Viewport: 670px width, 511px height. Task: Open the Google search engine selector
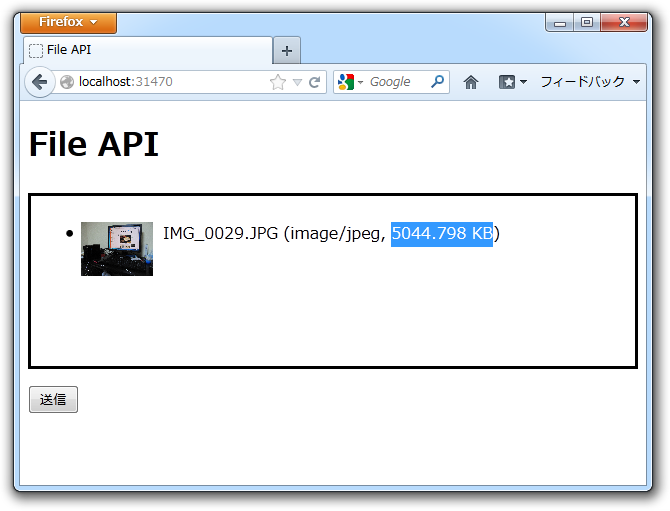click(350, 82)
